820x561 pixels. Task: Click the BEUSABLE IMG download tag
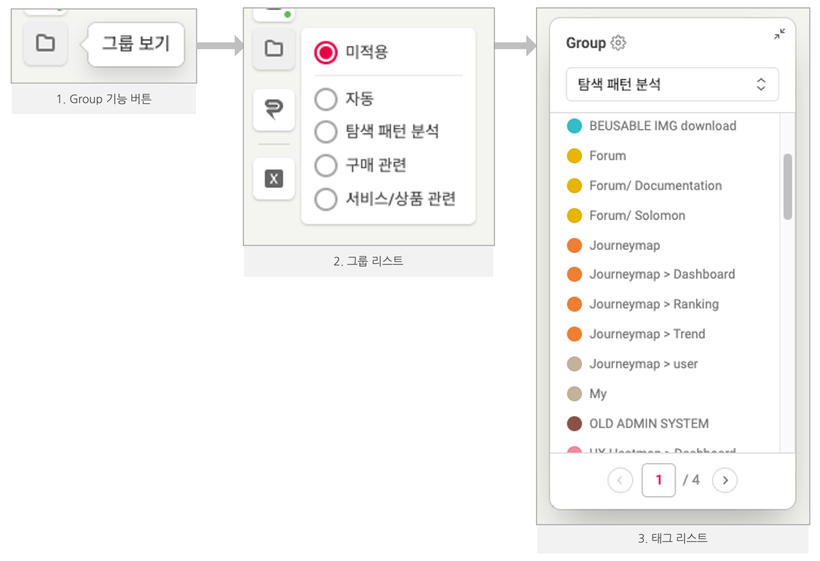pyautogui.click(x=662, y=126)
